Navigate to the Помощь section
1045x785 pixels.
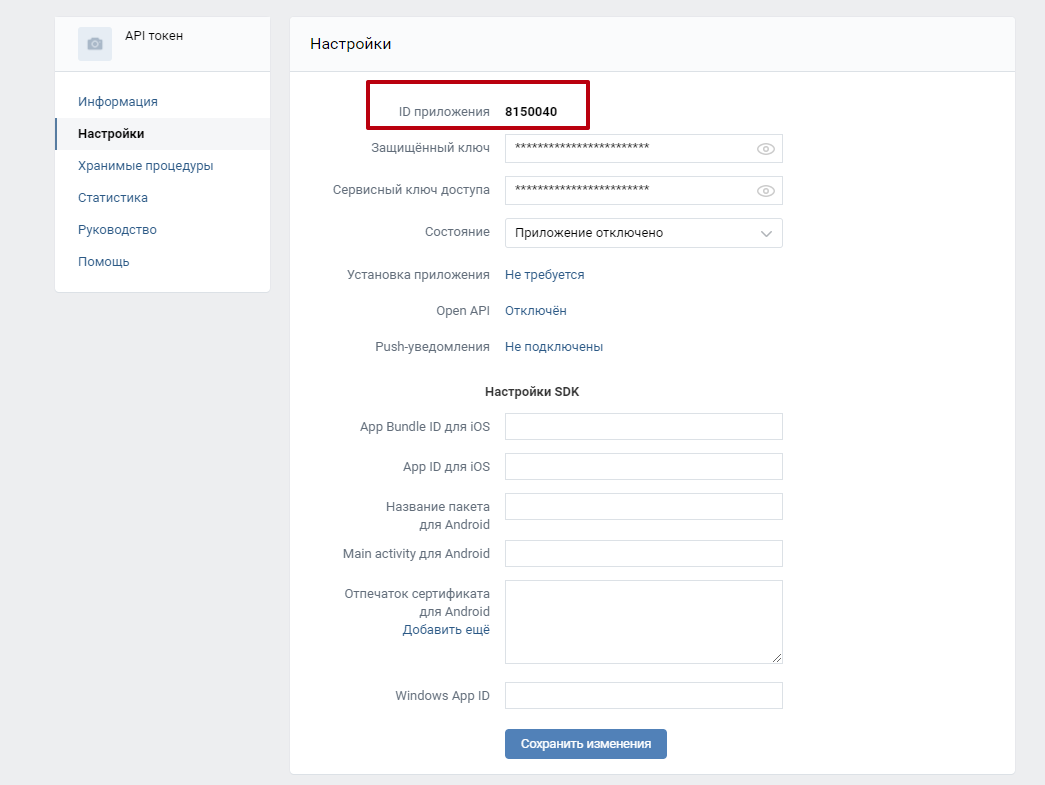coord(104,262)
